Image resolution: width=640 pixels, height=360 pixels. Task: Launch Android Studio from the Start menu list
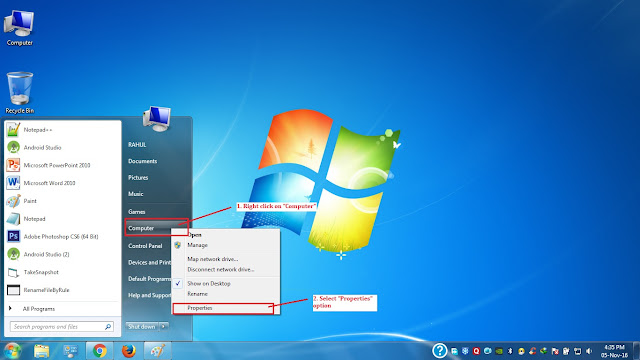[62, 147]
